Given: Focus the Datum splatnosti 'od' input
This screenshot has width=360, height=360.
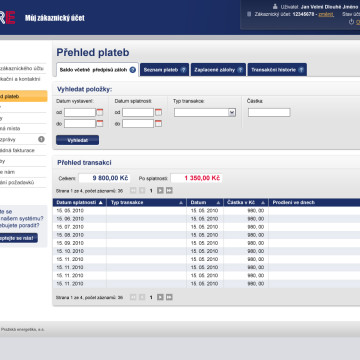Looking at the screenshot, I should [x=138, y=112].
